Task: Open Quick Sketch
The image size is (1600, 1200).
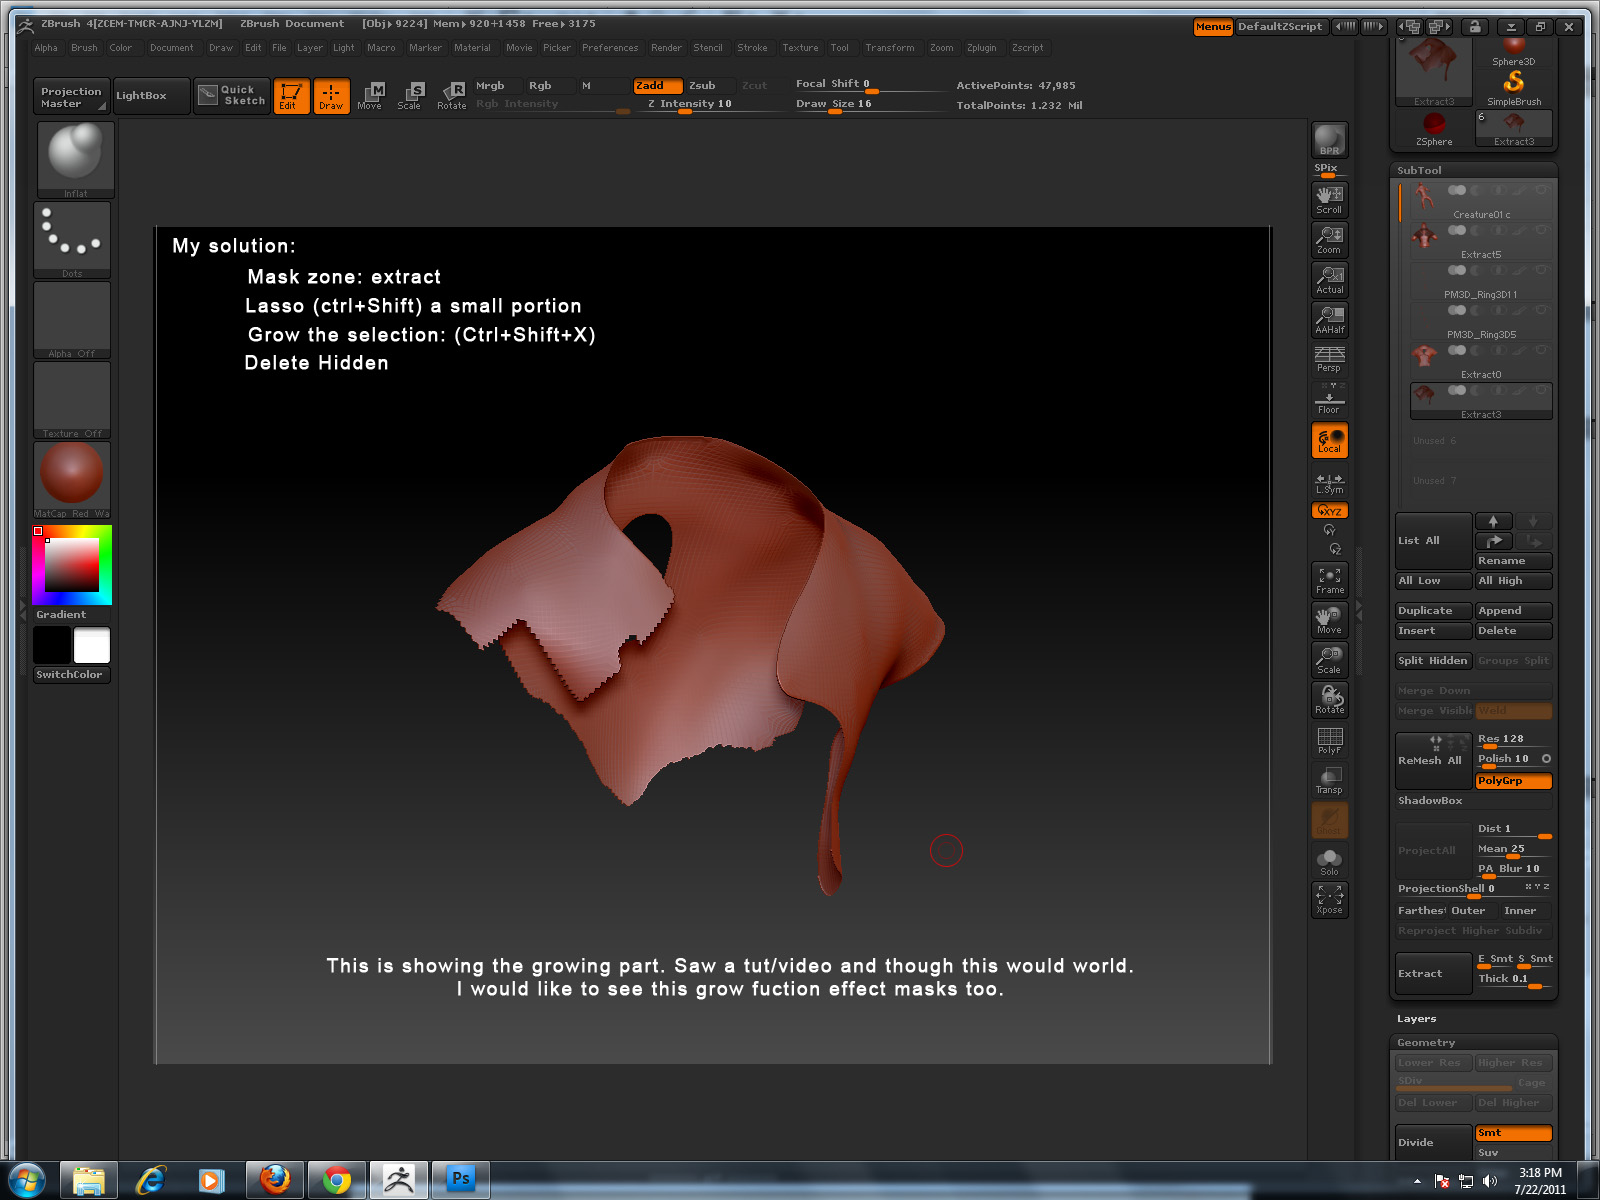Action: (x=232, y=96)
